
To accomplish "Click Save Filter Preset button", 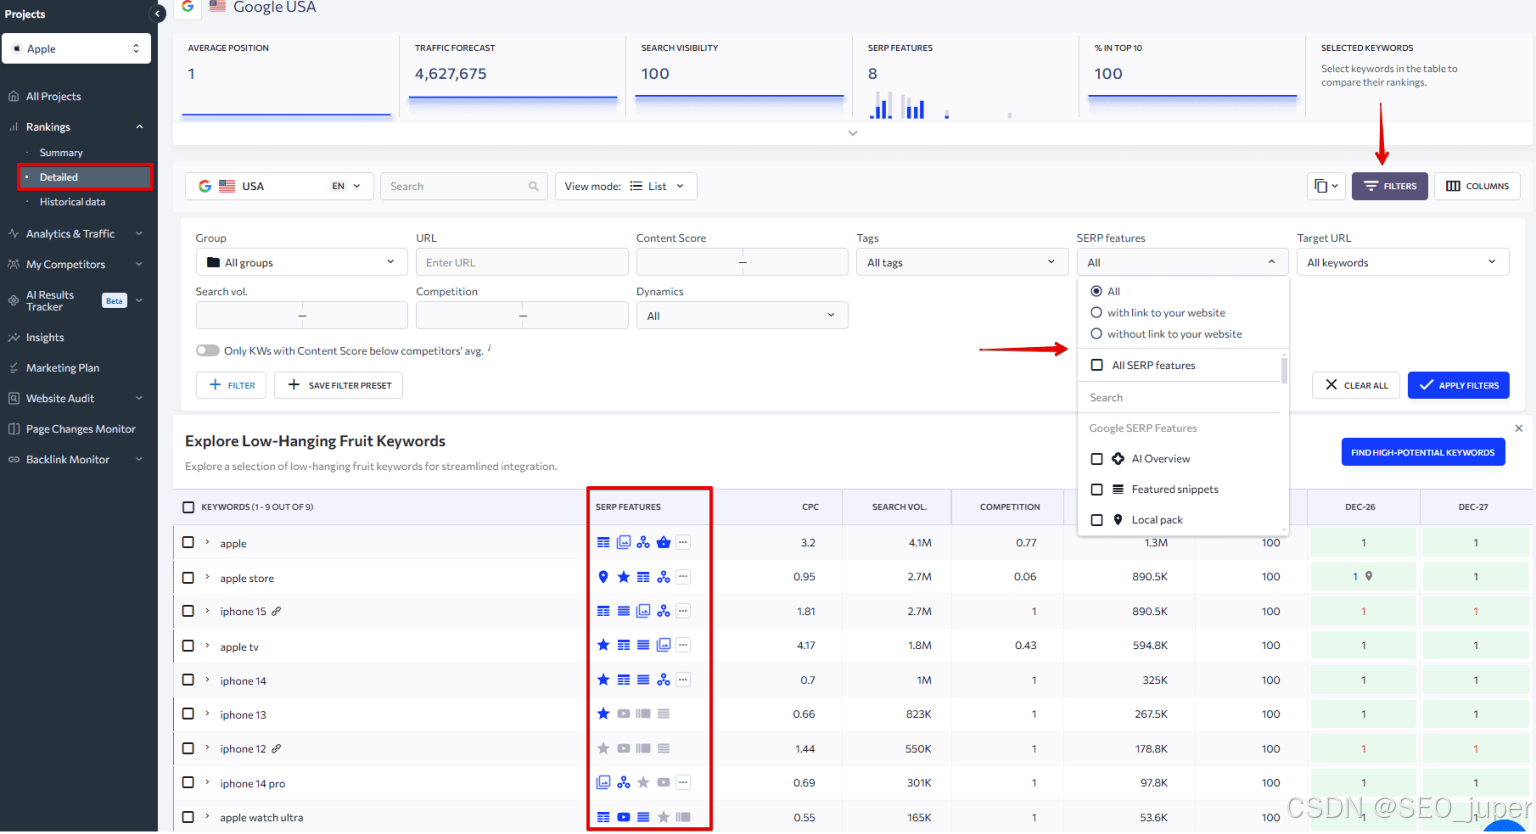I will (x=338, y=385).
